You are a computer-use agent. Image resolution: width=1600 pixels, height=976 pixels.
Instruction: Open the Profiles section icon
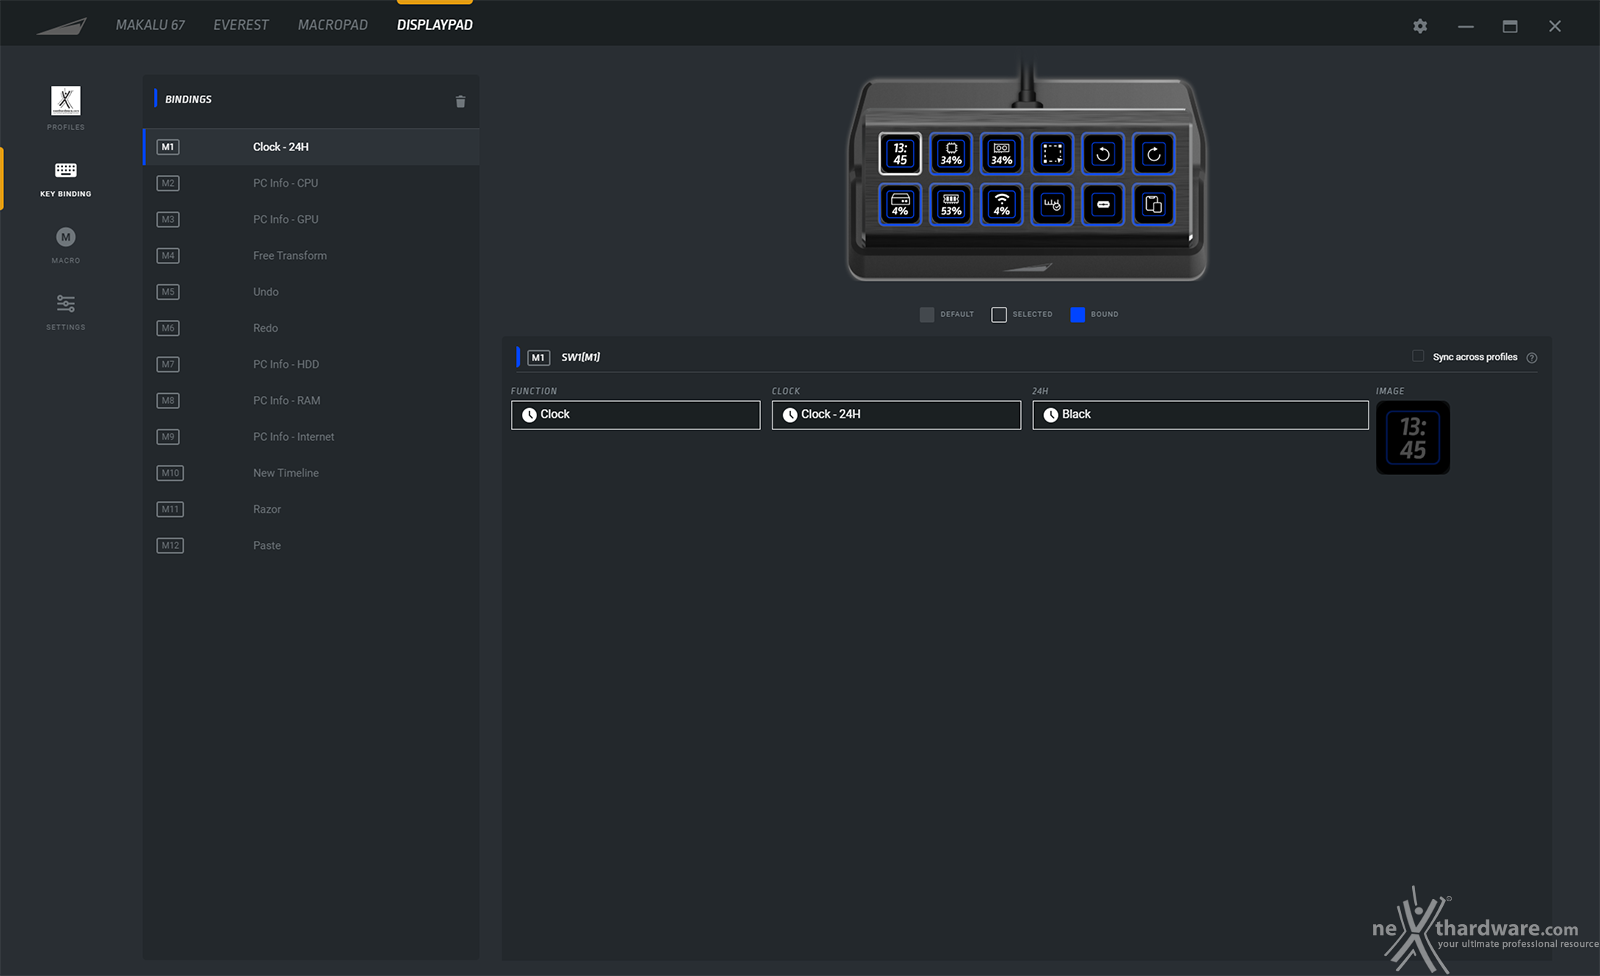66,101
